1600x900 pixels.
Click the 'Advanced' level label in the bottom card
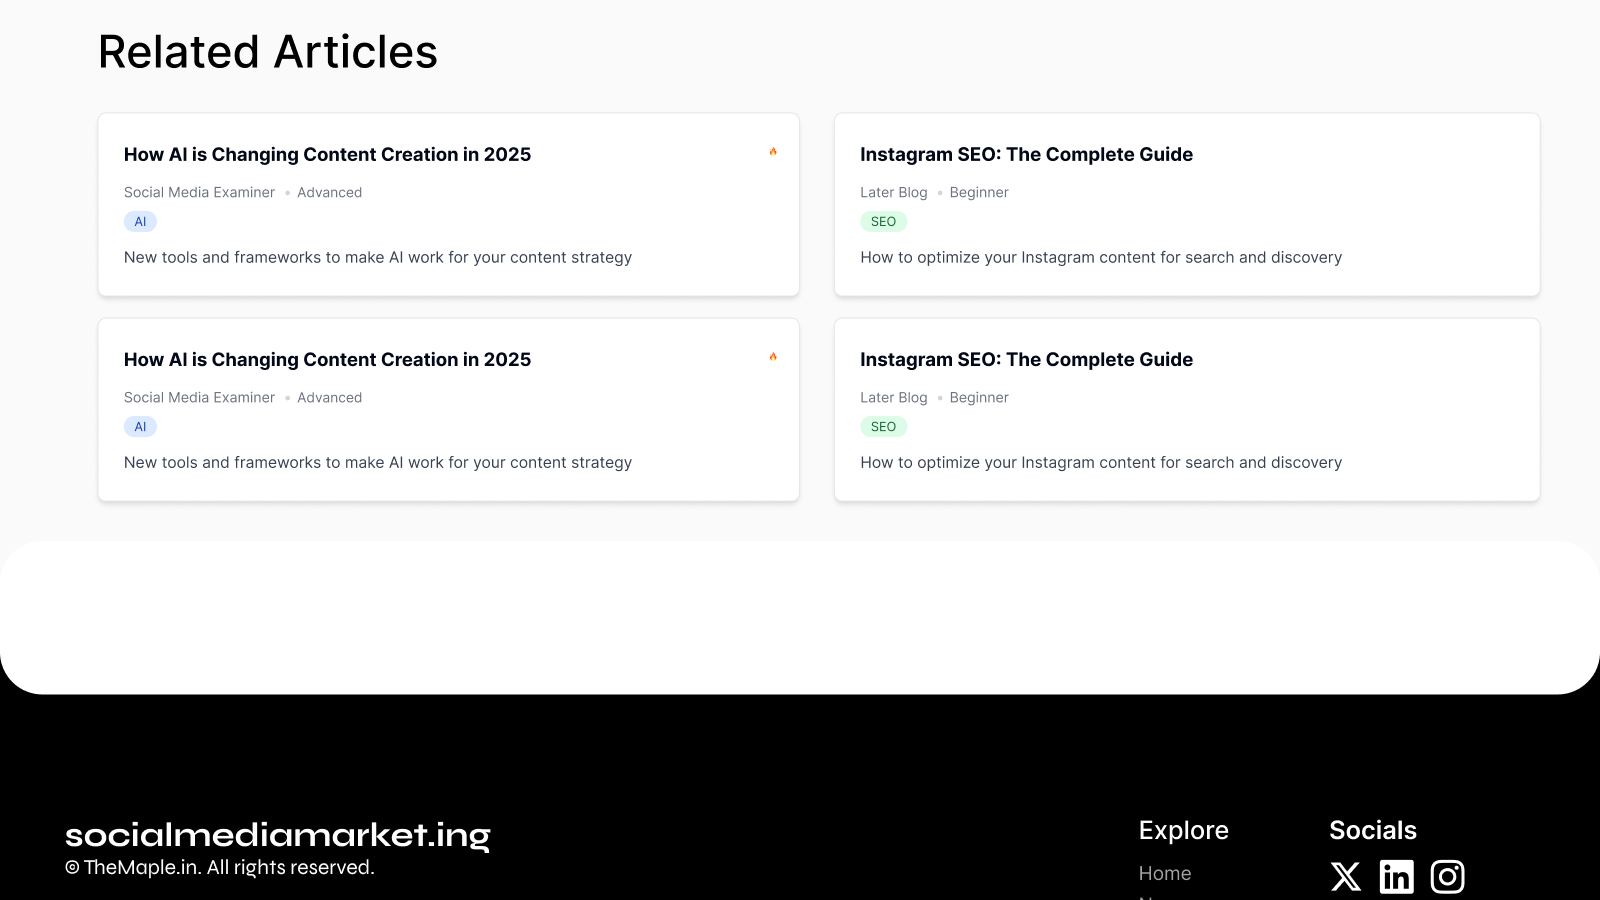[x=329, y=398]
